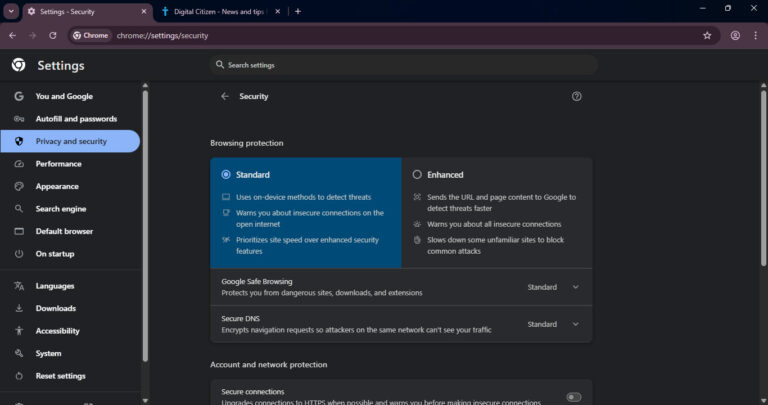Viewport: 768px width, 405px height.
Task: Open the profile avatar menu
Action: pos(735,35)
